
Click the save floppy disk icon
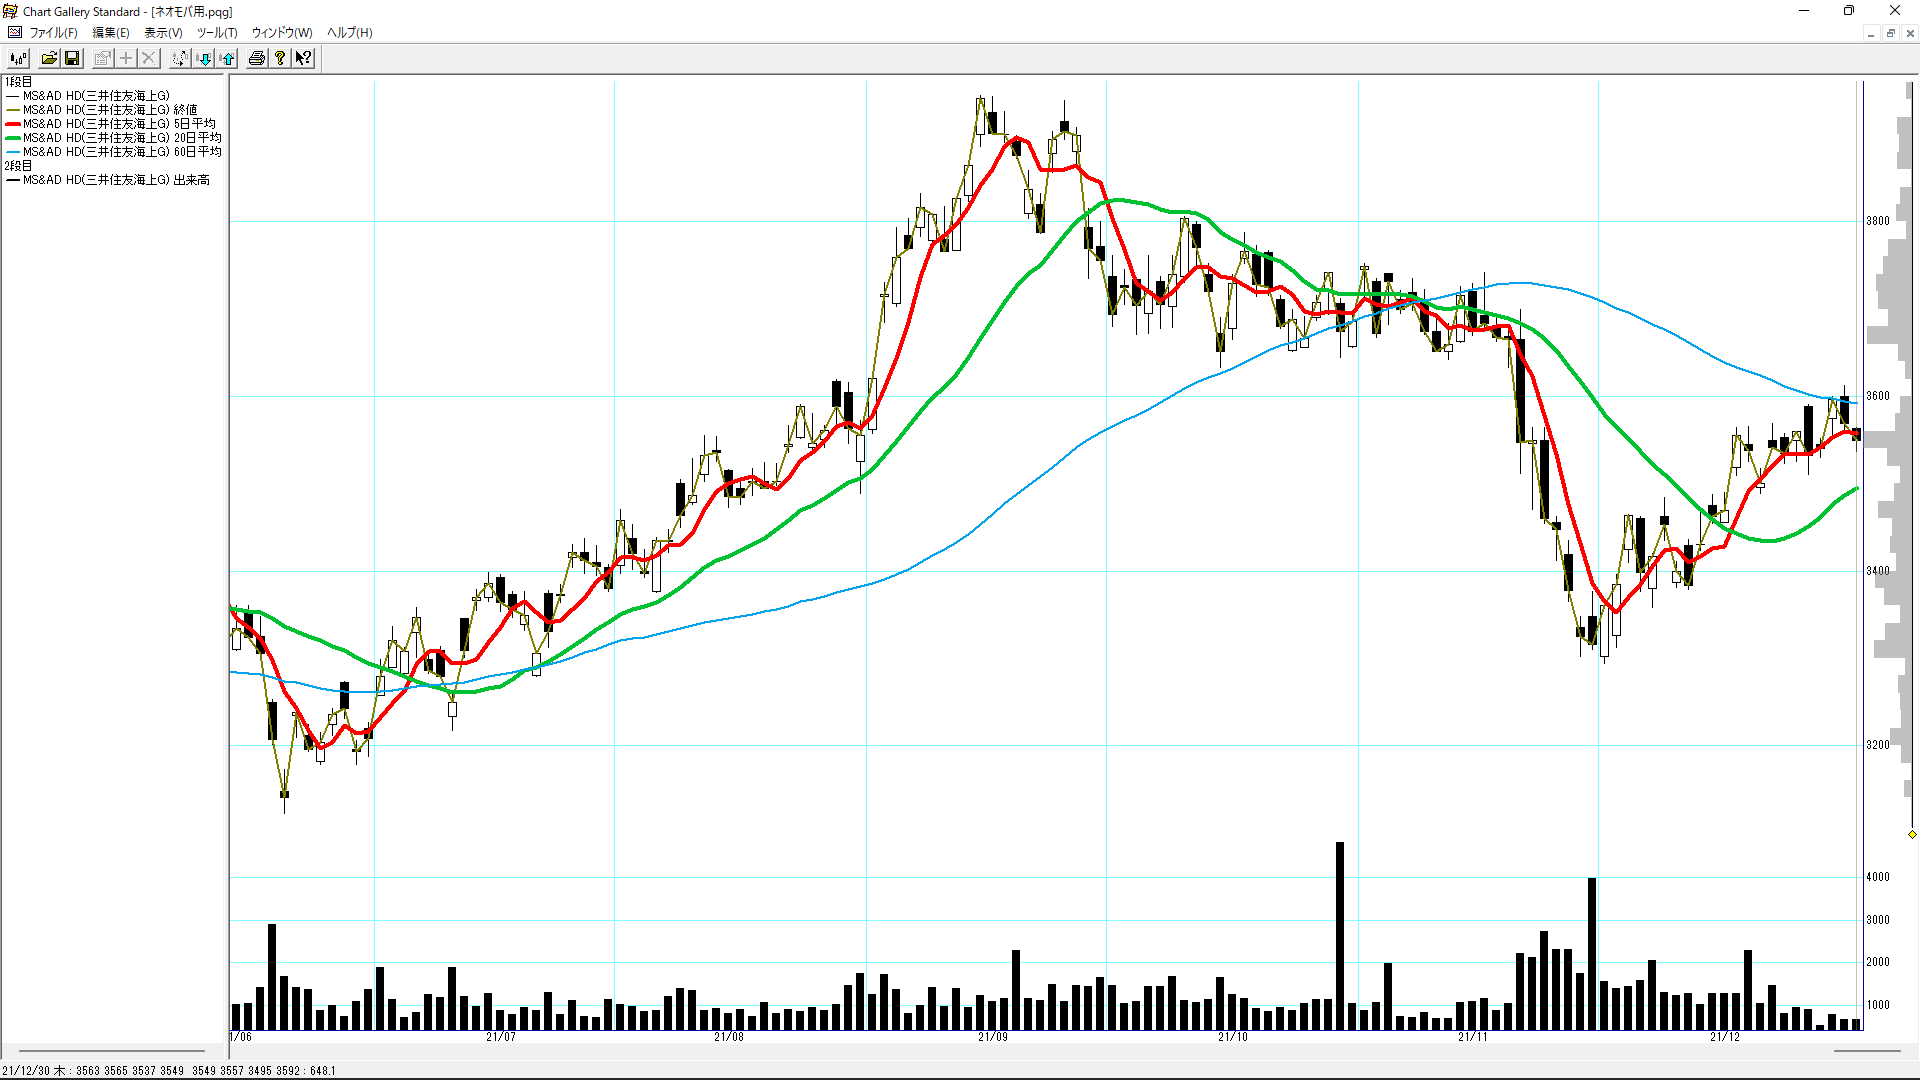tap(72, 59)
